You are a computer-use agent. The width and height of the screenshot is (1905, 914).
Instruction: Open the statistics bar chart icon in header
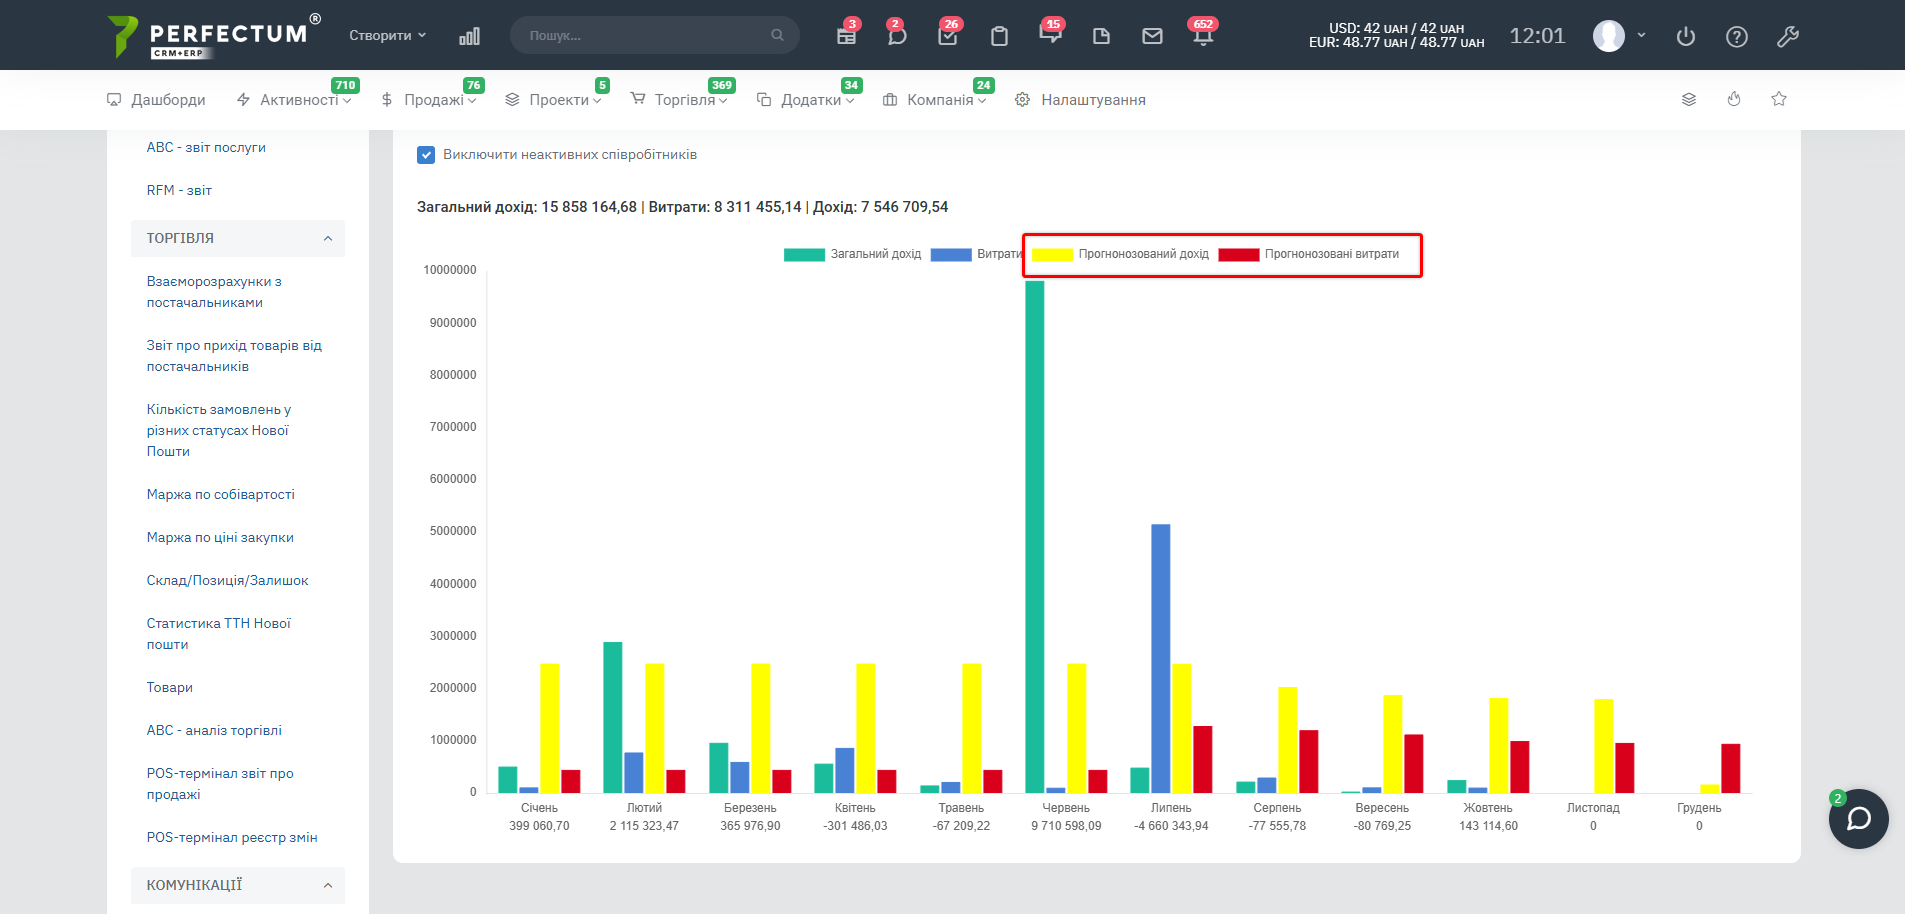point(469,36)
